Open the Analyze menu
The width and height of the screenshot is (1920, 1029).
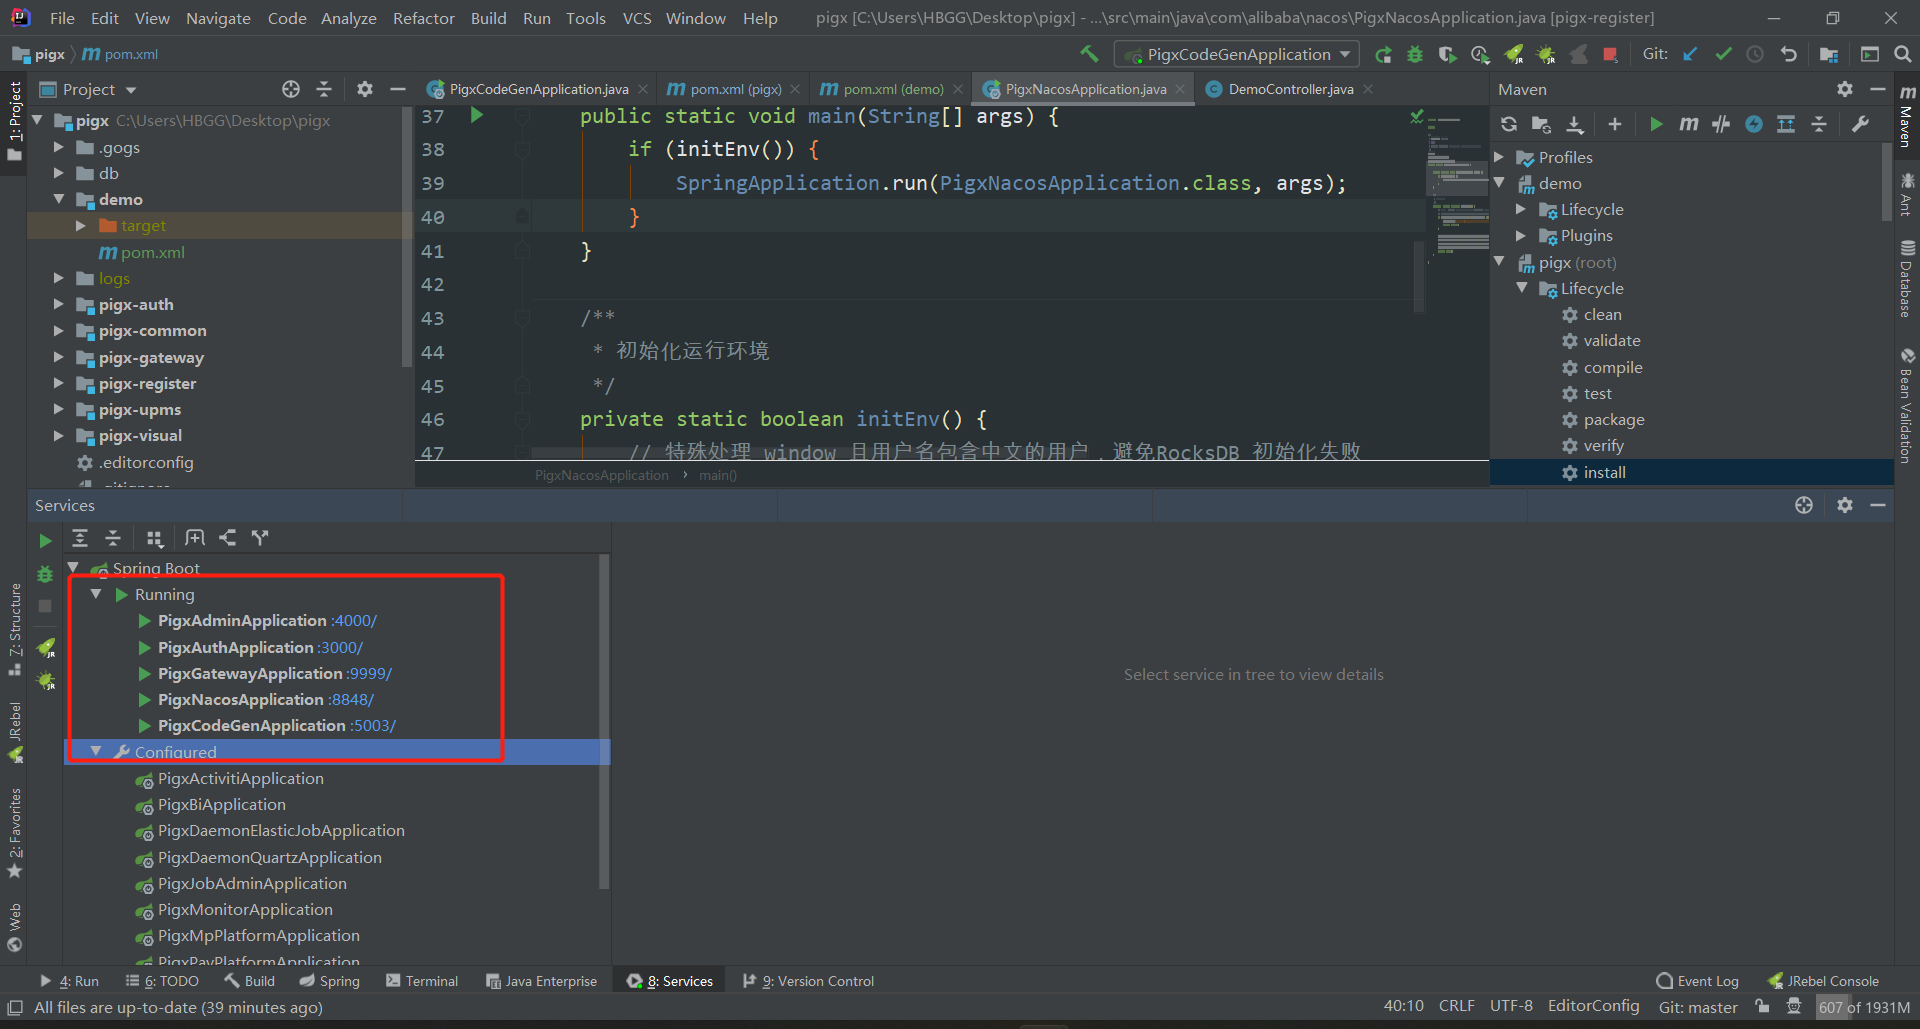(x=348, y=18)
